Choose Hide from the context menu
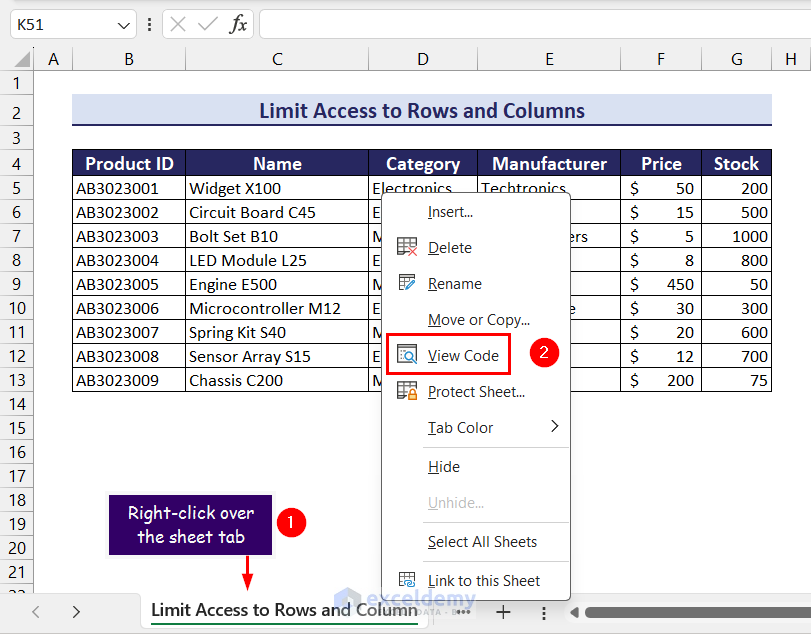The width and height of the screenshot is (811, 634). (x=476, y=467)
